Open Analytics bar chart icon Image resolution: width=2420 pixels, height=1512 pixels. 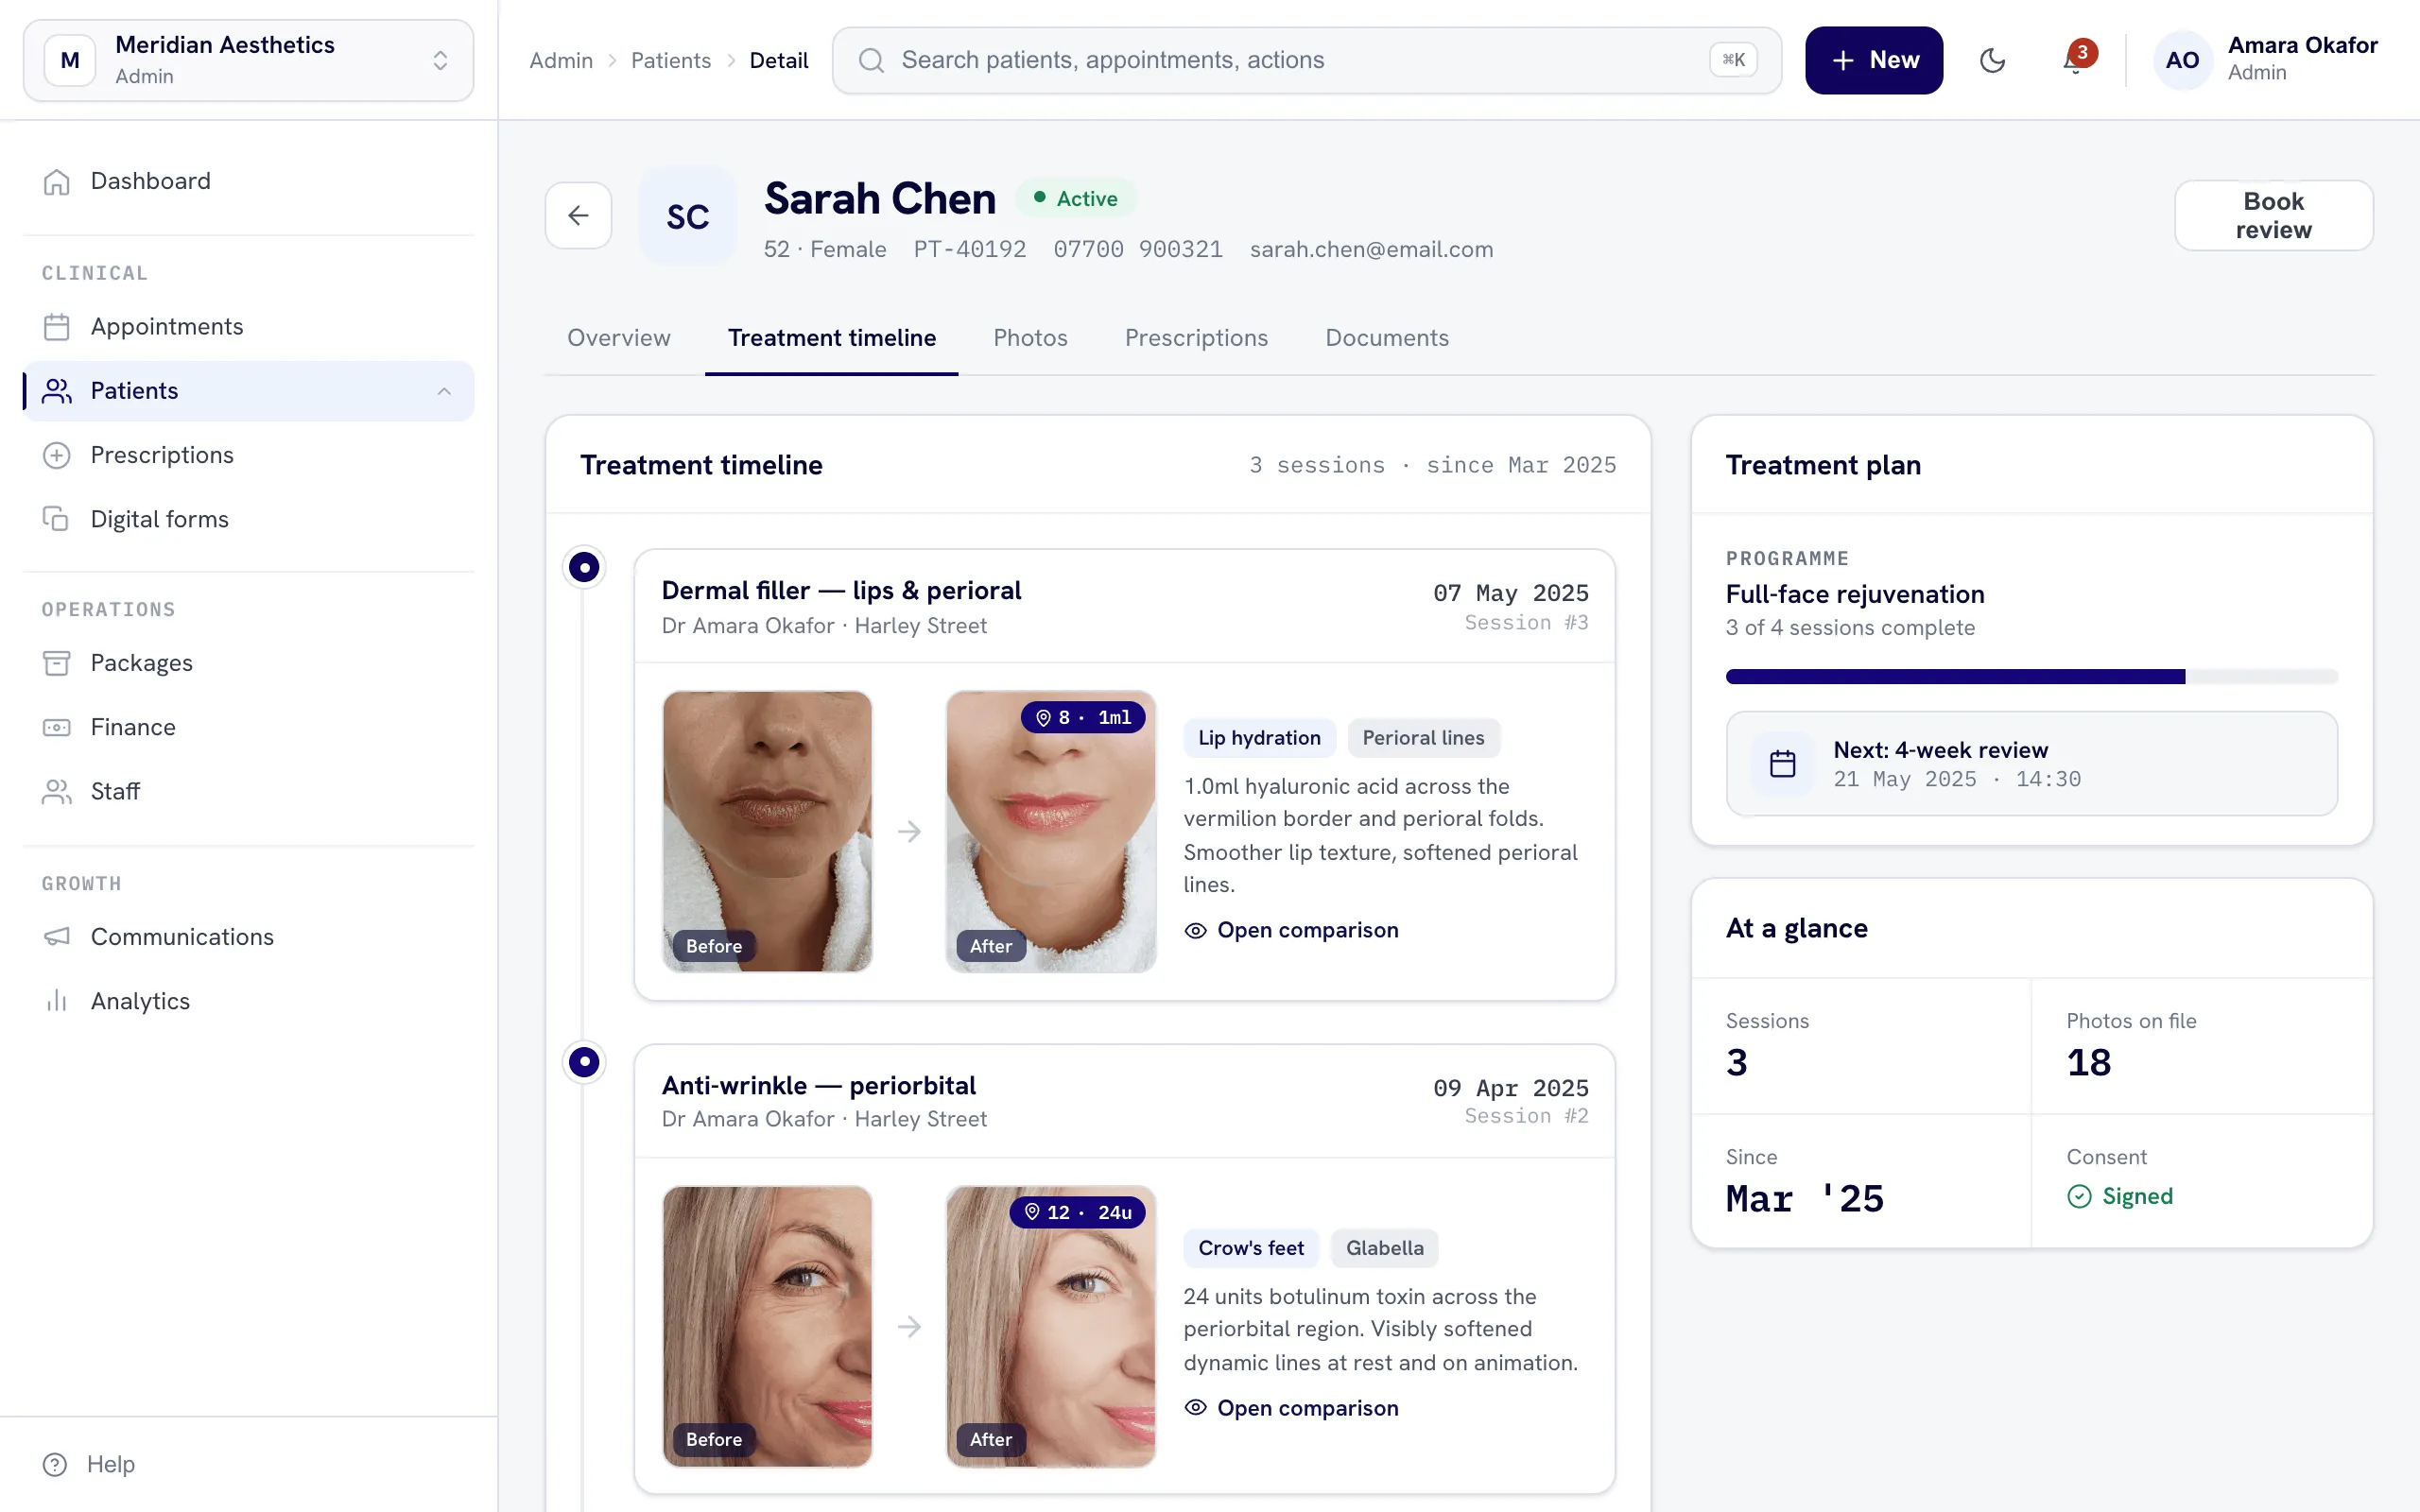pyautogui.click(x=57, y=1001)
